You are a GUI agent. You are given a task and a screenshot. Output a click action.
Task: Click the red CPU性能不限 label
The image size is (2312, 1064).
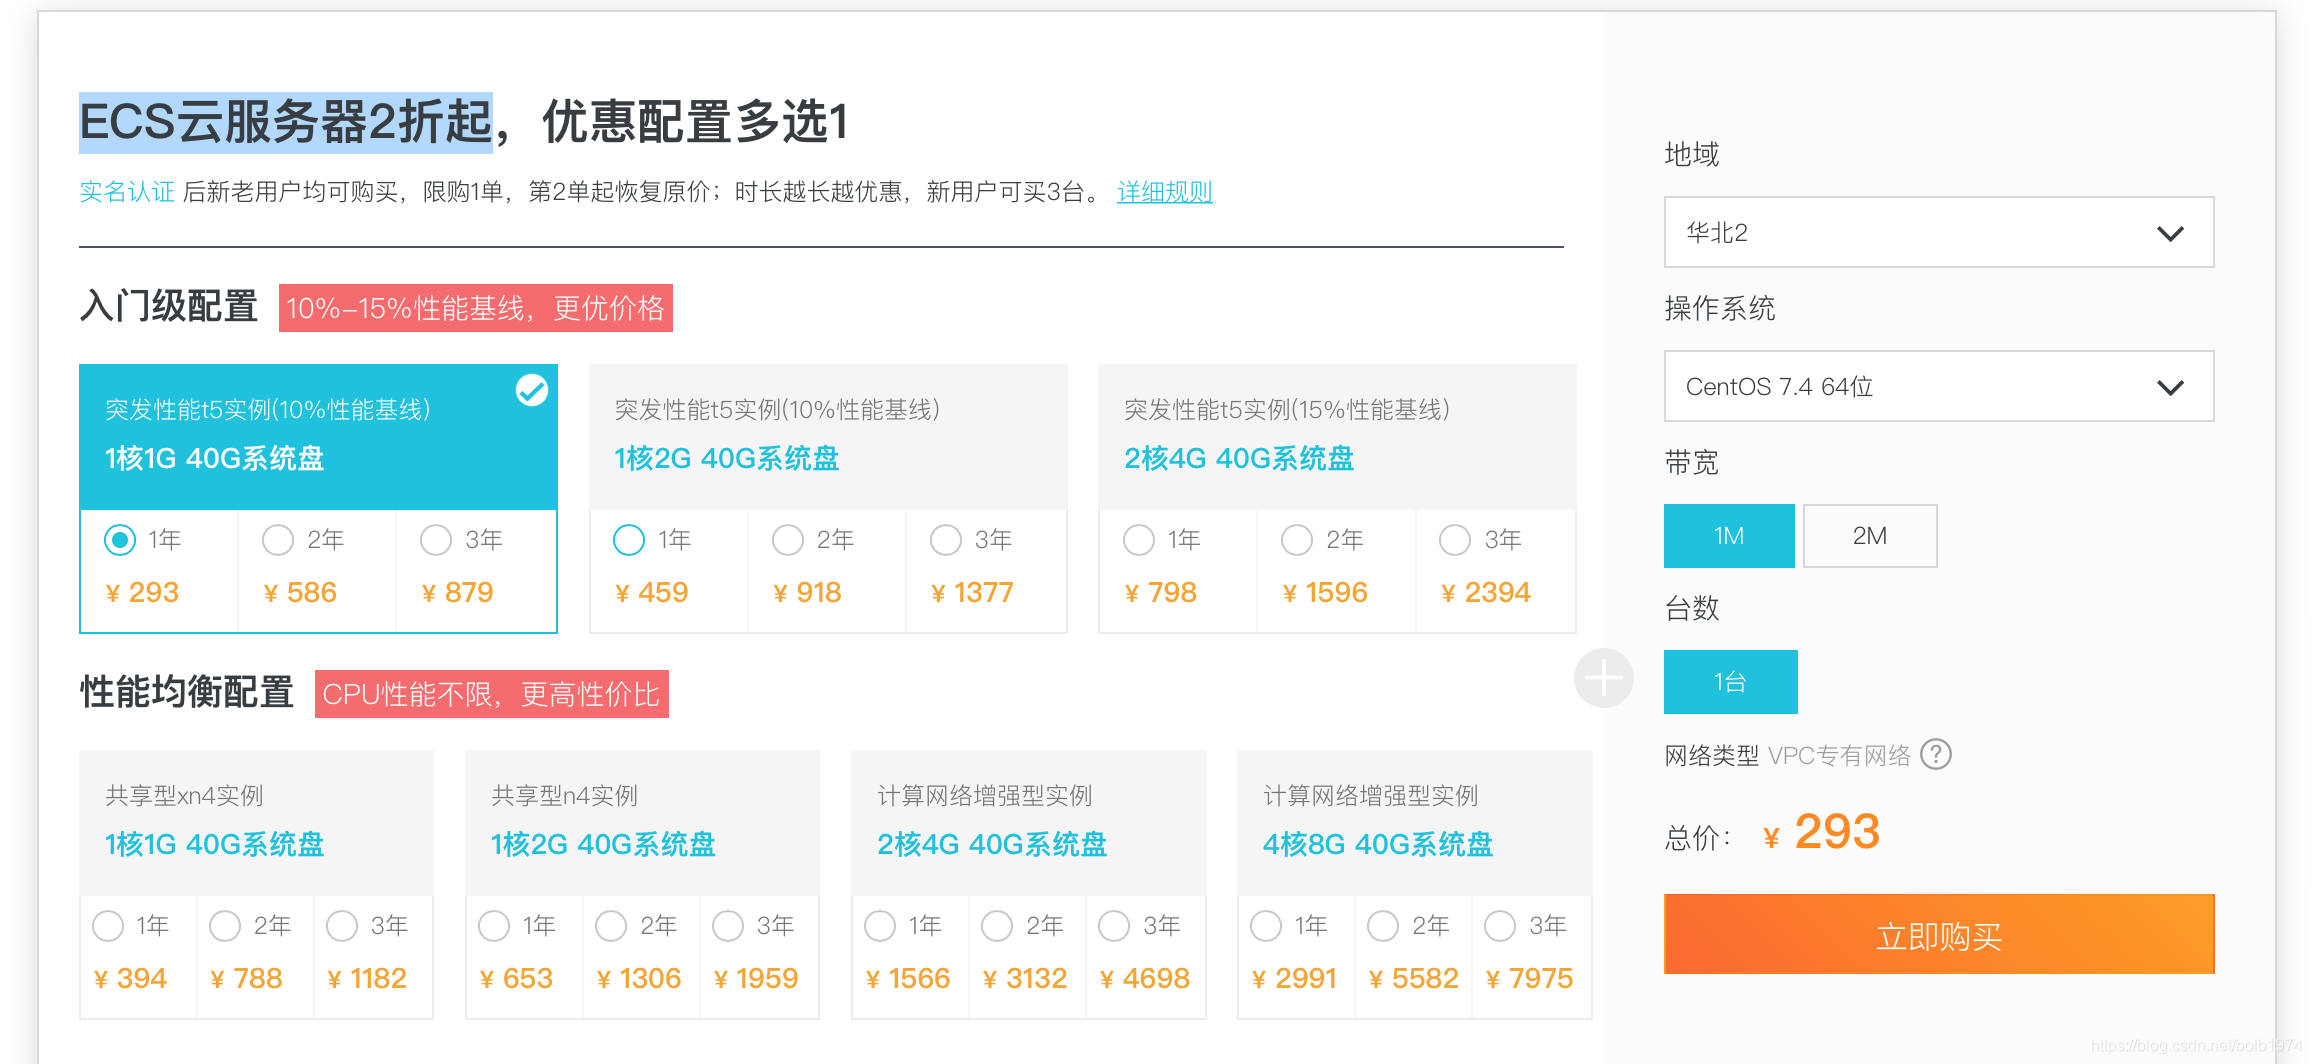pyautogui.click(x=492, y=694)
